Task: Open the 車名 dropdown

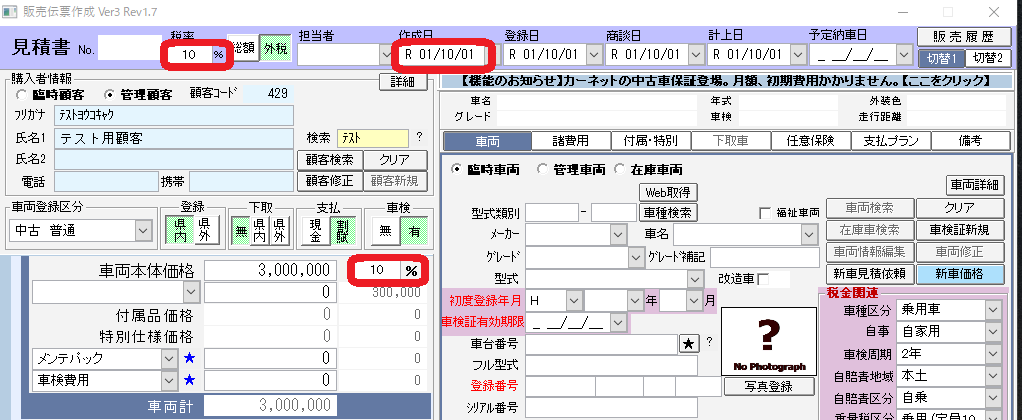Action: pyautogui.click(x=809, y=234)
